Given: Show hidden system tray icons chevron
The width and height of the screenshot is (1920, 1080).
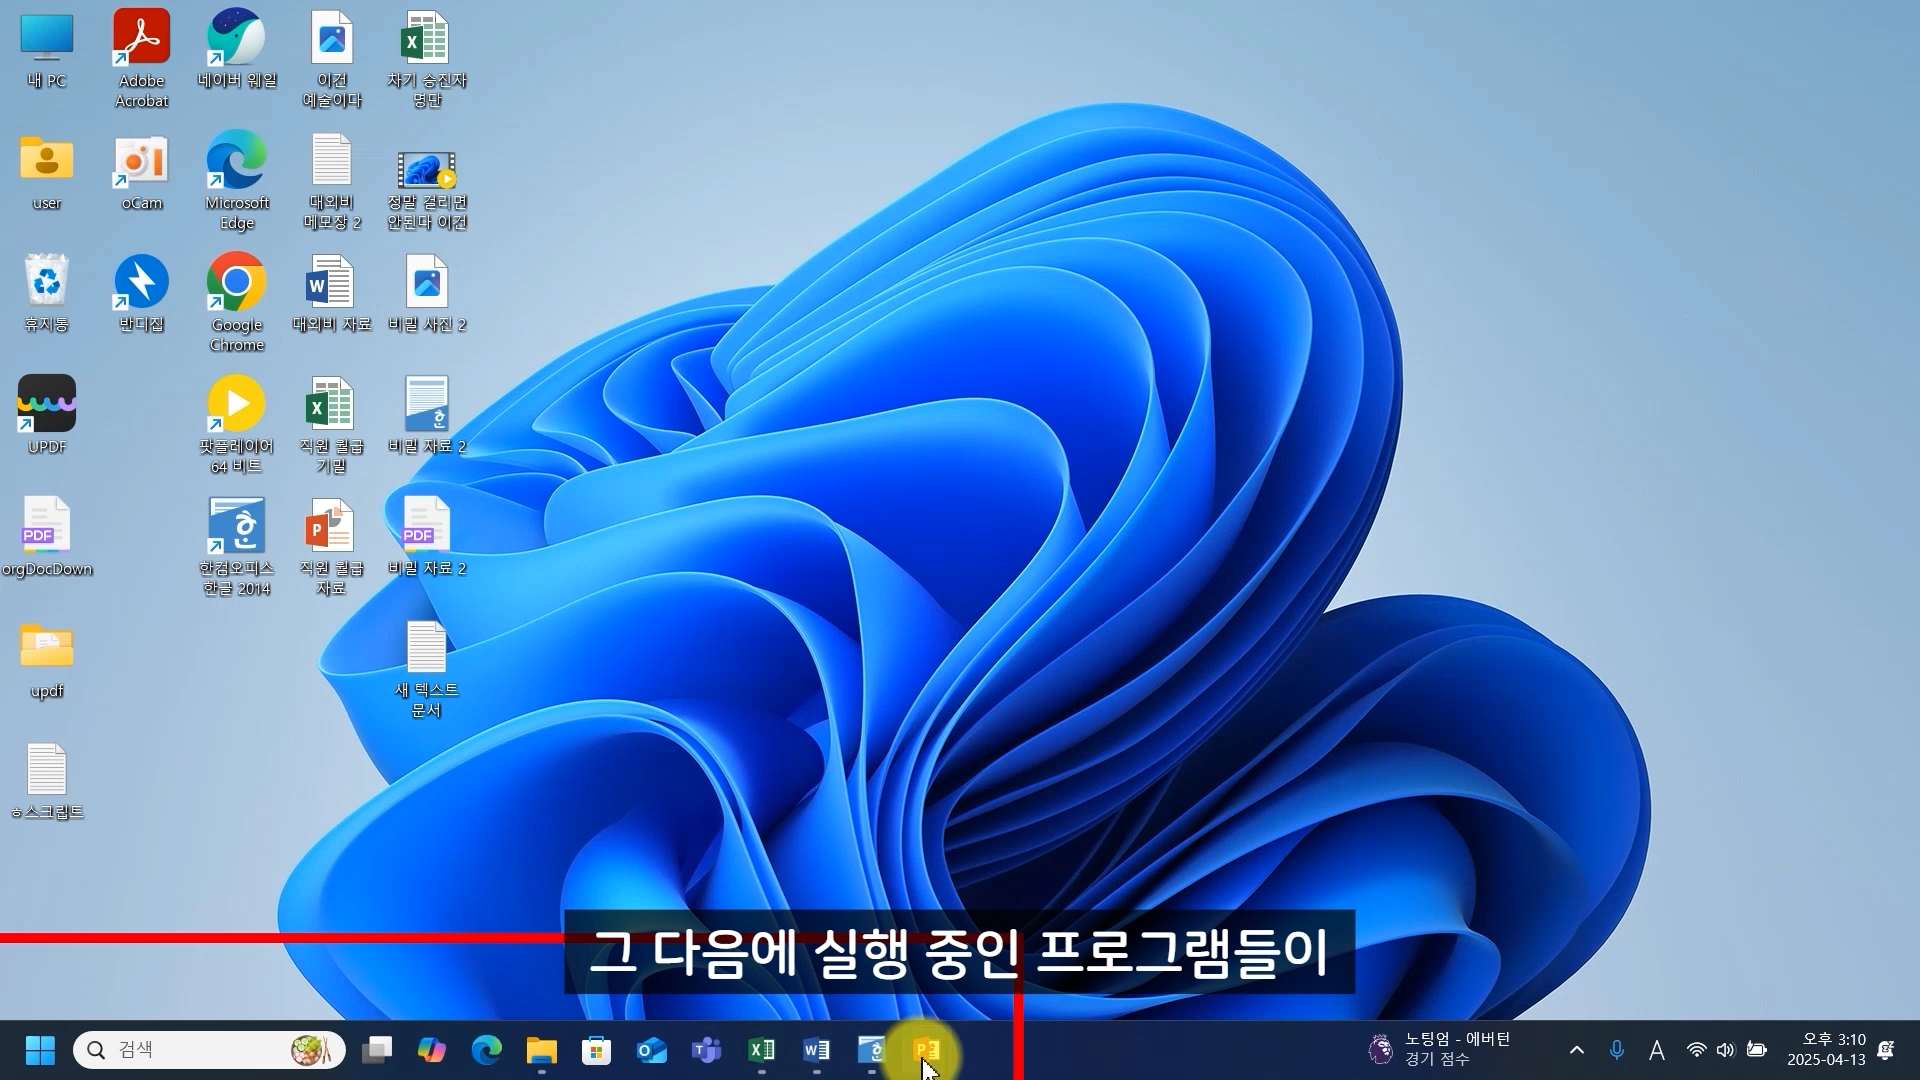Looking at the screenshot, I should click(x=1576, y=1050).
